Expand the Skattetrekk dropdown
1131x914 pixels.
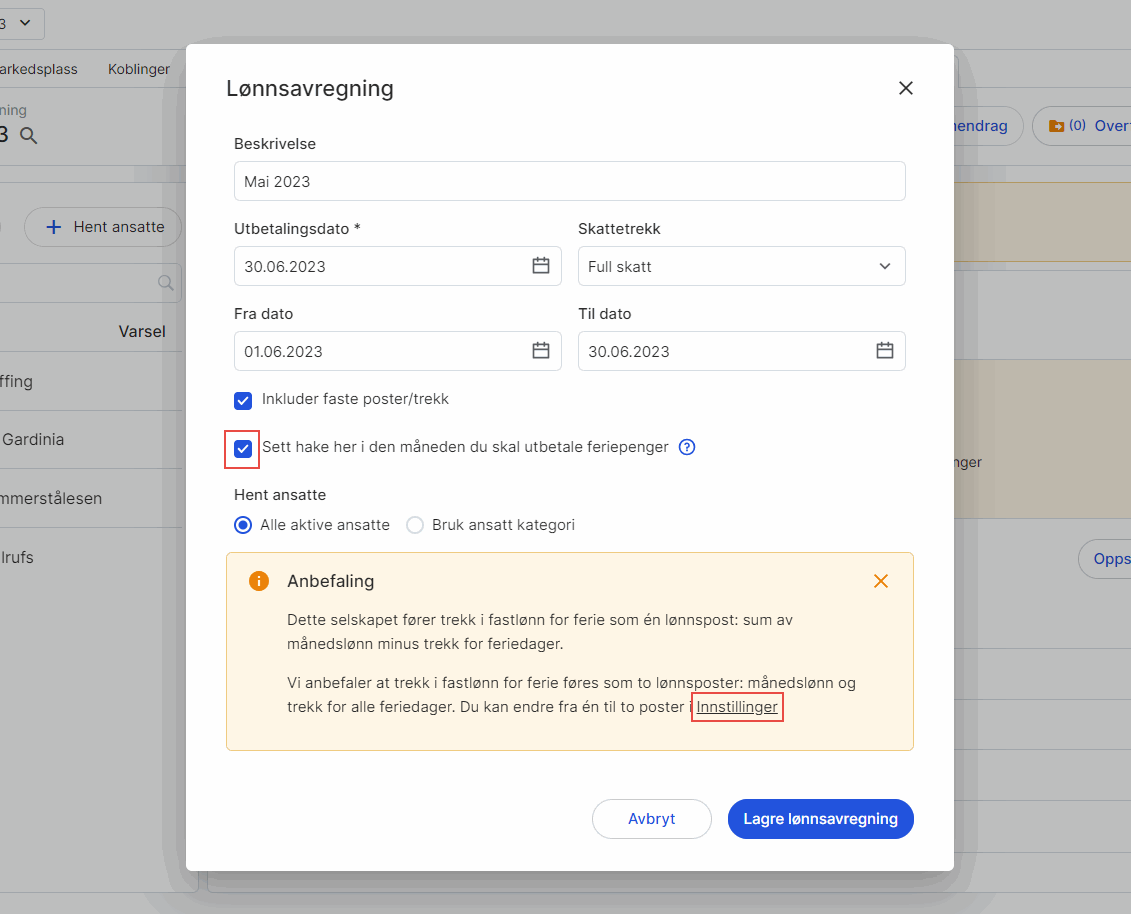tap(741, 267)
